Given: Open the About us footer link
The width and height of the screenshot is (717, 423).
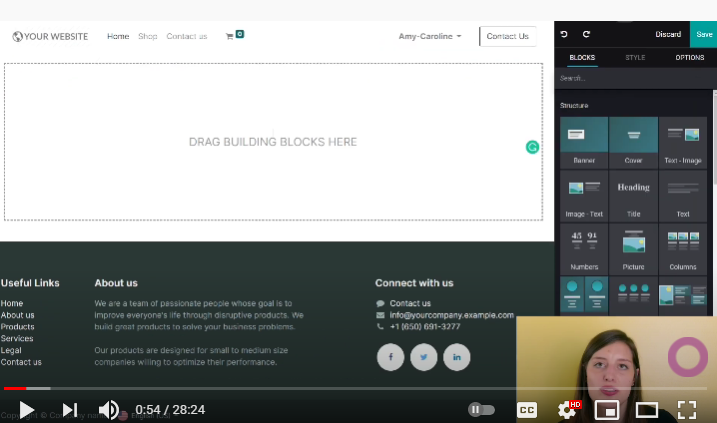Looking at the screenshot, I should [x=17, y=315].
